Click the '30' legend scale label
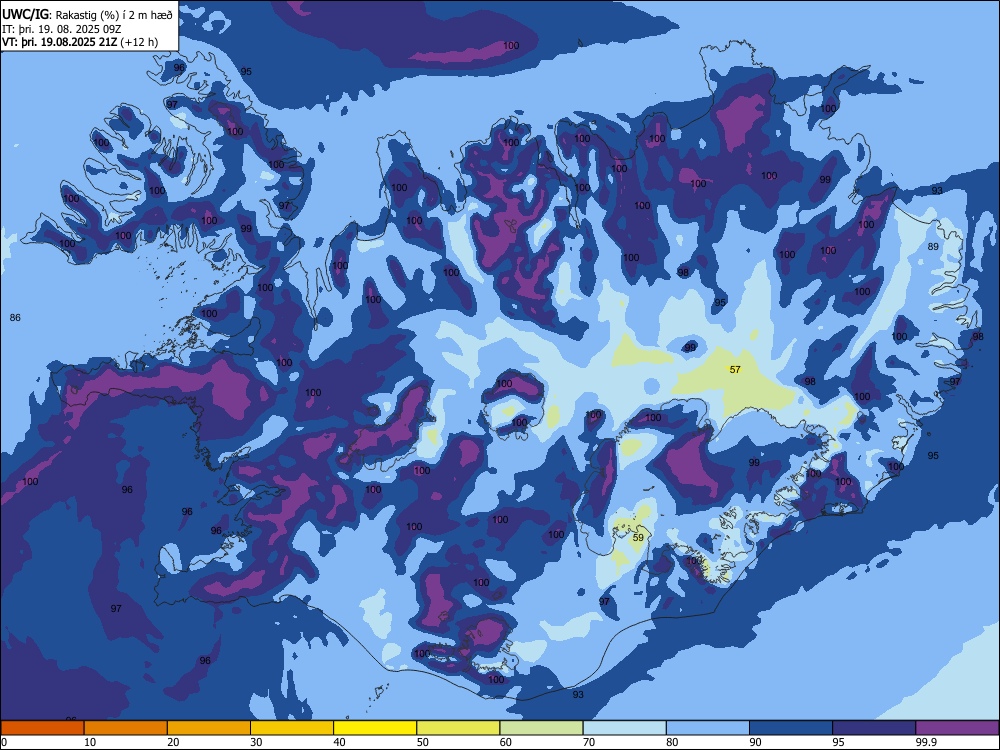The height and width of the screenshot is (750, 1000). click(x=256, y=742)
